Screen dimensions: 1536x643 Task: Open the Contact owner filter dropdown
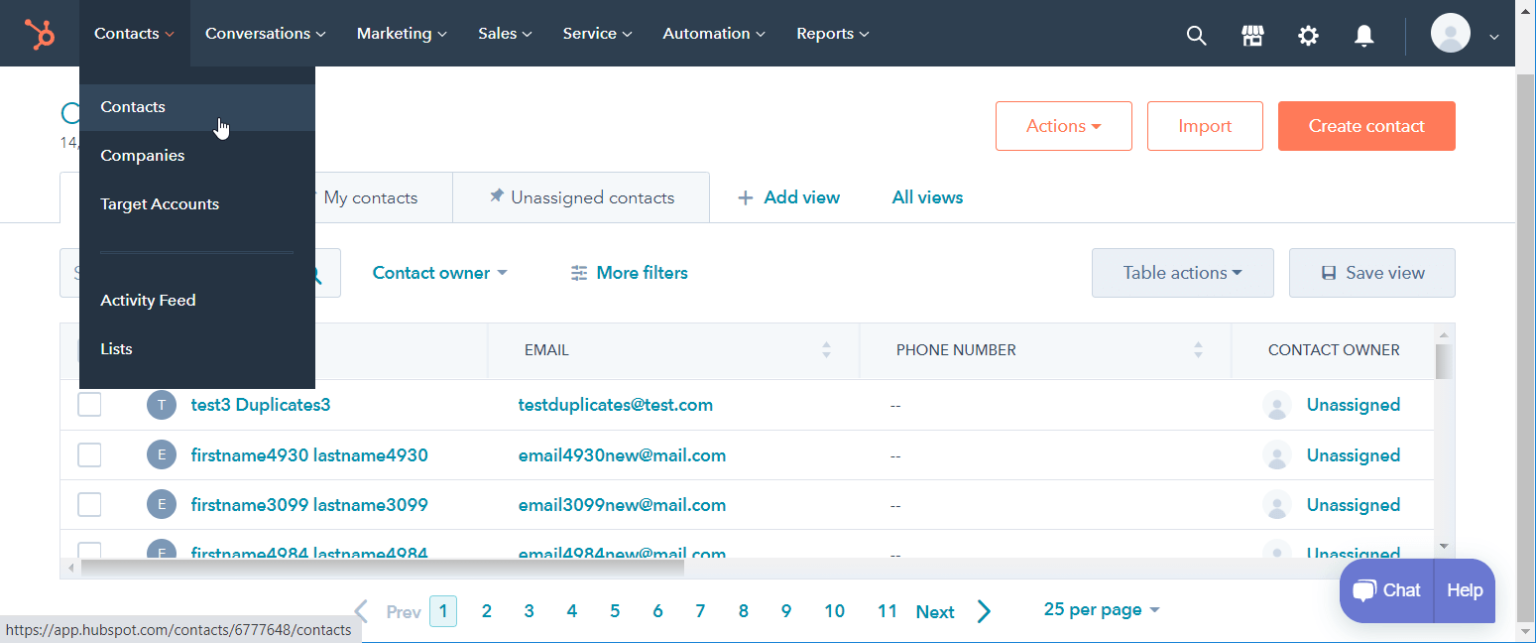coord(439,272)
